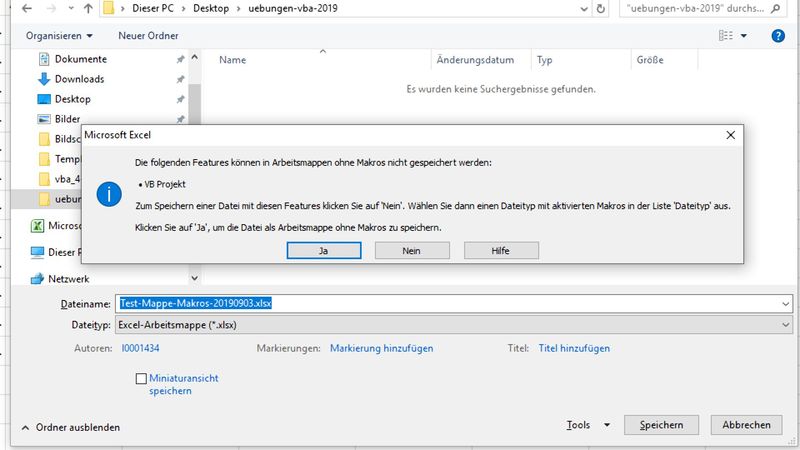800x450 pixels.
Task: Toggle Miniaturansicht speichern checkbox
Action: tap(141, 379)
